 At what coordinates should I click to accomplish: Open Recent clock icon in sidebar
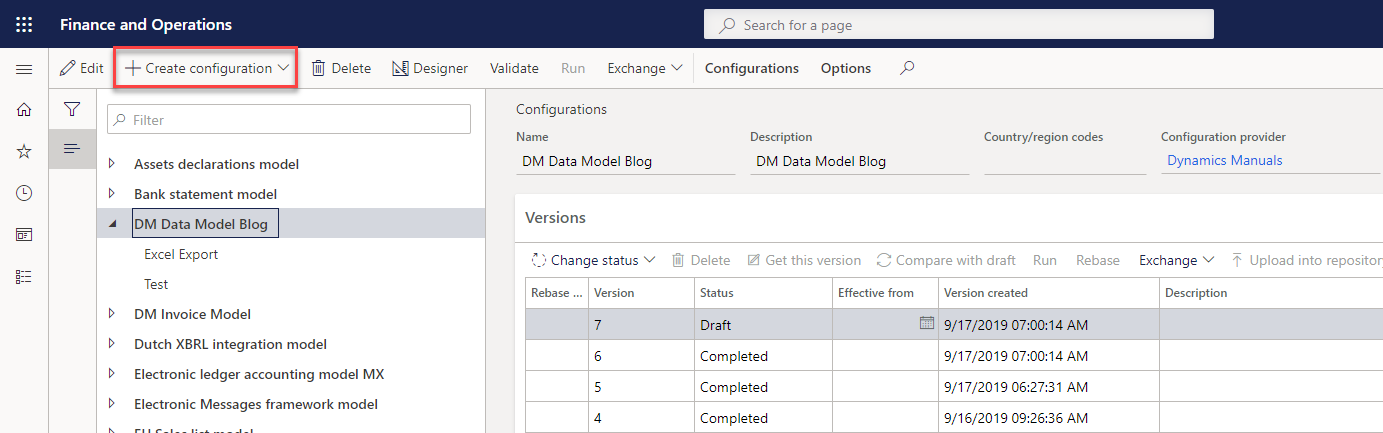pos(24,193)
